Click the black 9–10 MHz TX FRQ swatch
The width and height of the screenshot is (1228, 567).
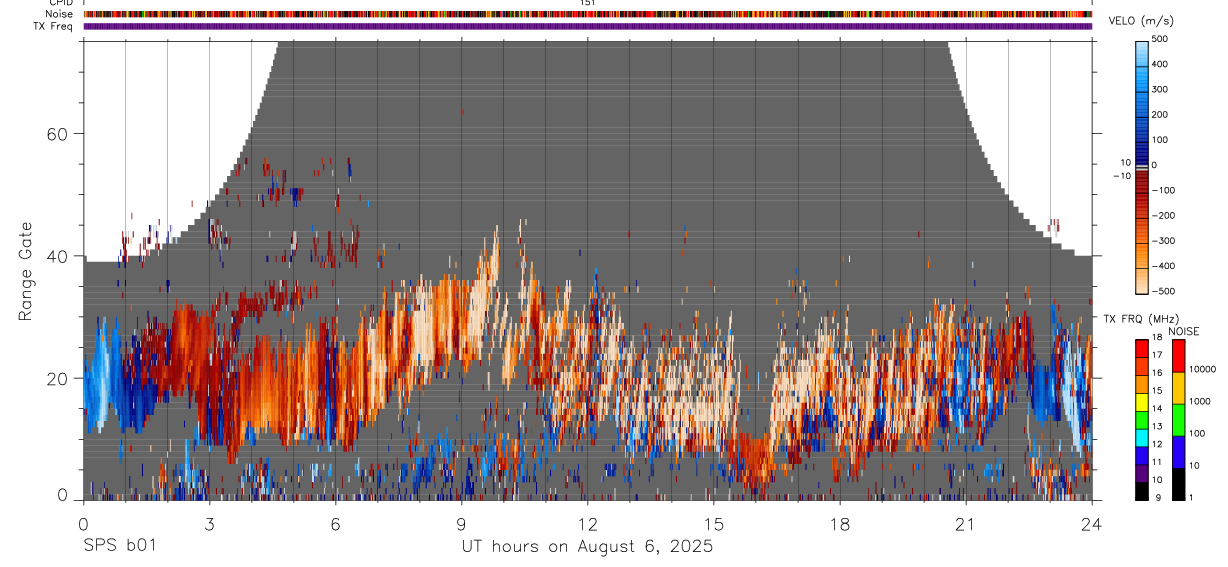point(1141,490)
